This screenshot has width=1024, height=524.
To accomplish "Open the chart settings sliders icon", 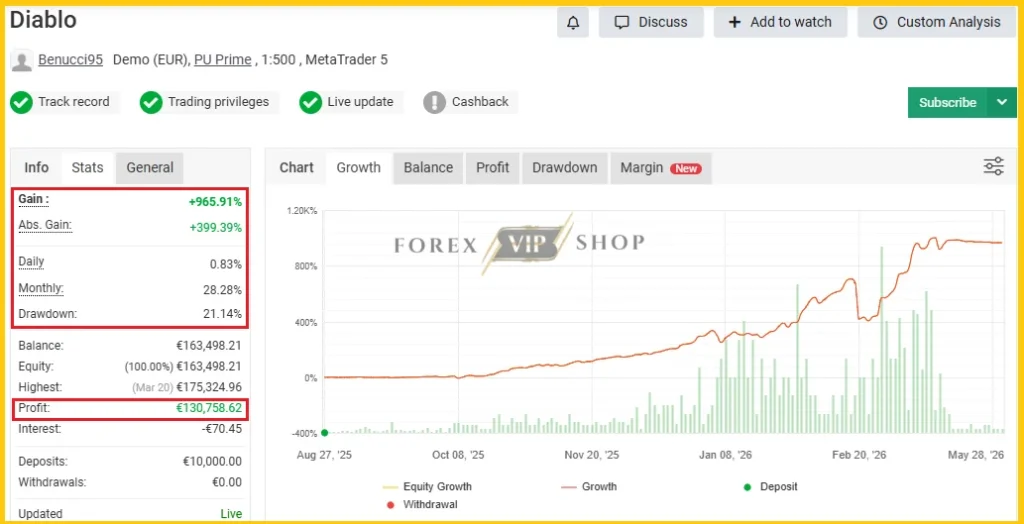I will [993, 167].
